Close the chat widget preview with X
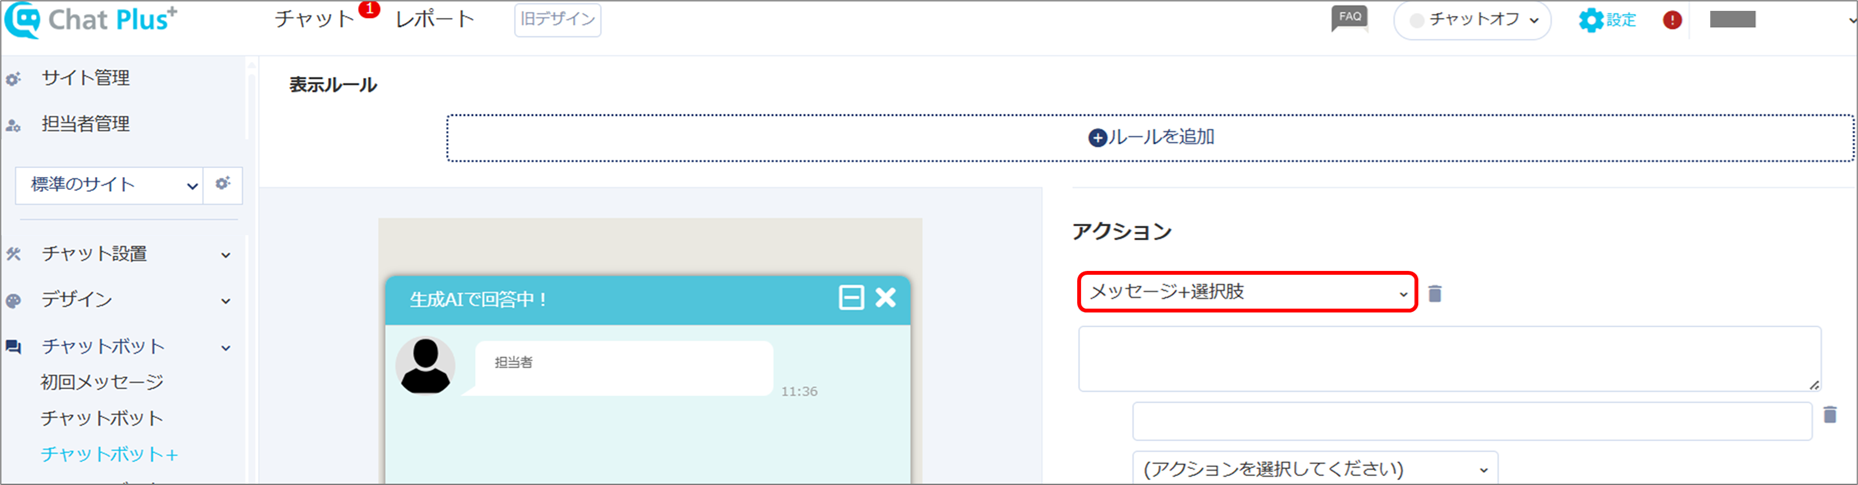Screen dimensions: 1858x485 [x=886, y=298]
